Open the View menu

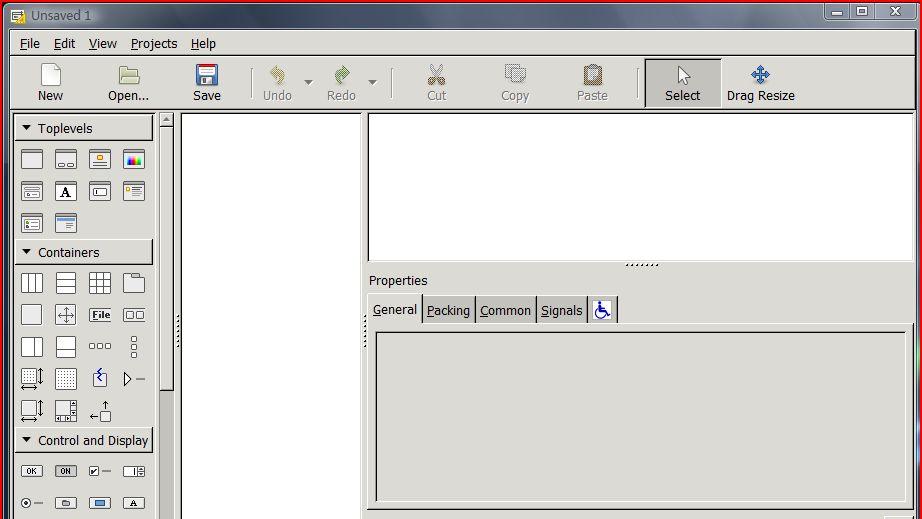point(102,43)
